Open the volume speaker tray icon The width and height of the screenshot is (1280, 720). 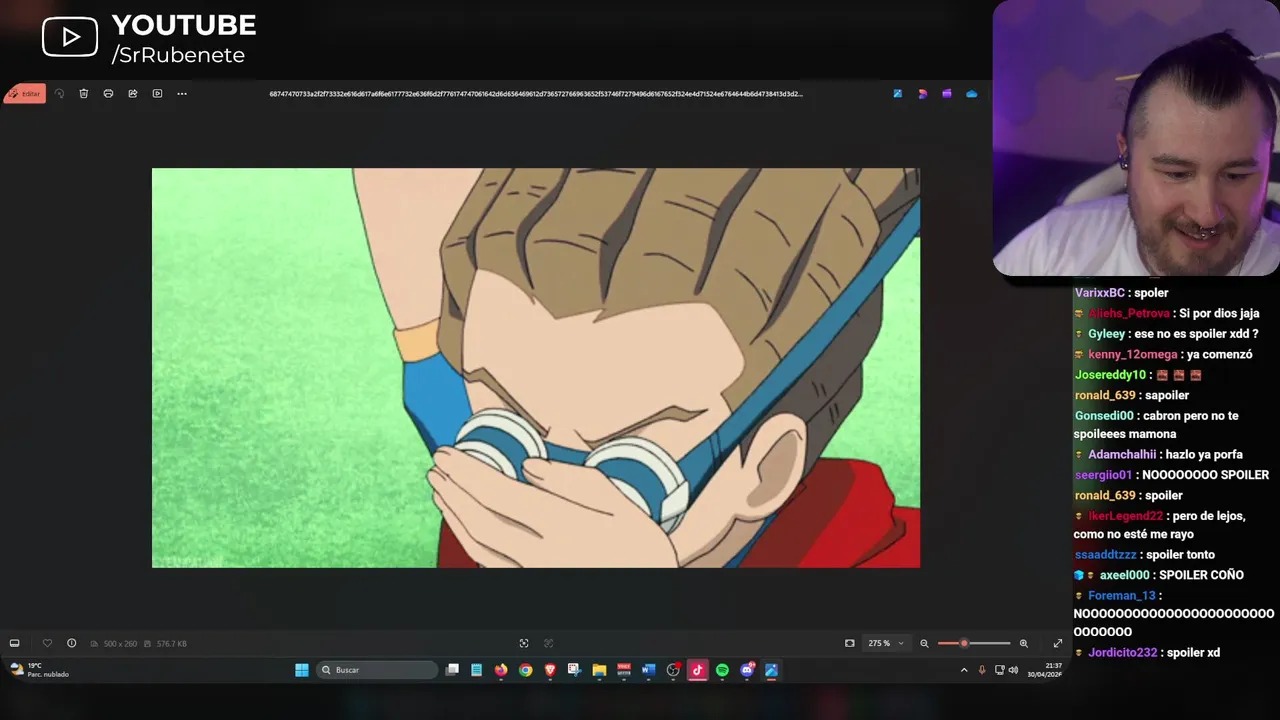1013,670
